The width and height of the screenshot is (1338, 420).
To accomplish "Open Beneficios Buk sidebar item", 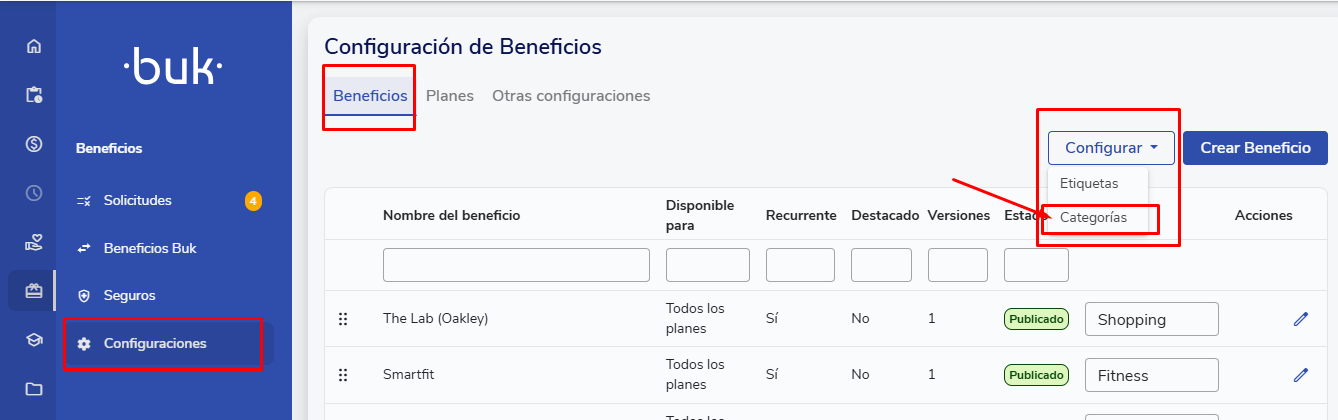I will click(x=150, y=248).
